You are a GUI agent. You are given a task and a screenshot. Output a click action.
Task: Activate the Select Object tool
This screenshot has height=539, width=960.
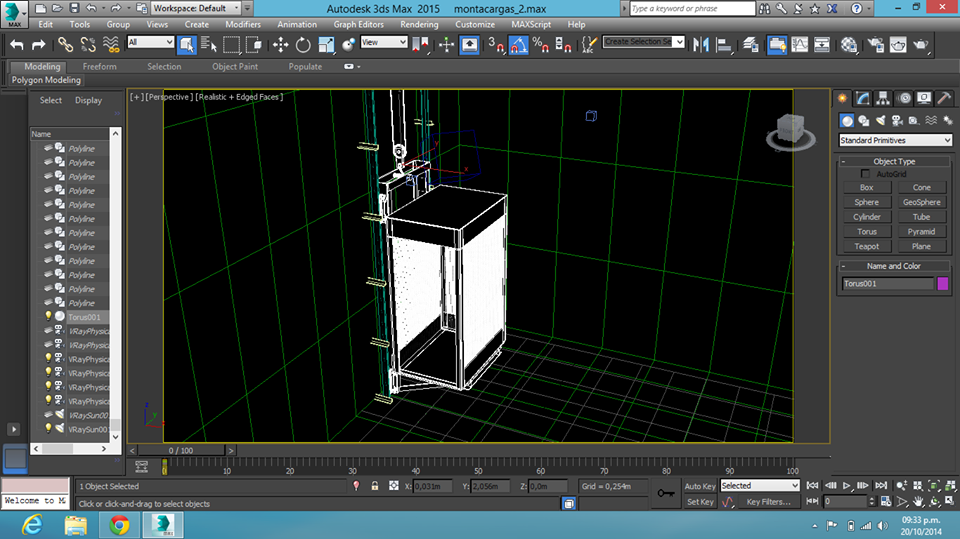186,44
